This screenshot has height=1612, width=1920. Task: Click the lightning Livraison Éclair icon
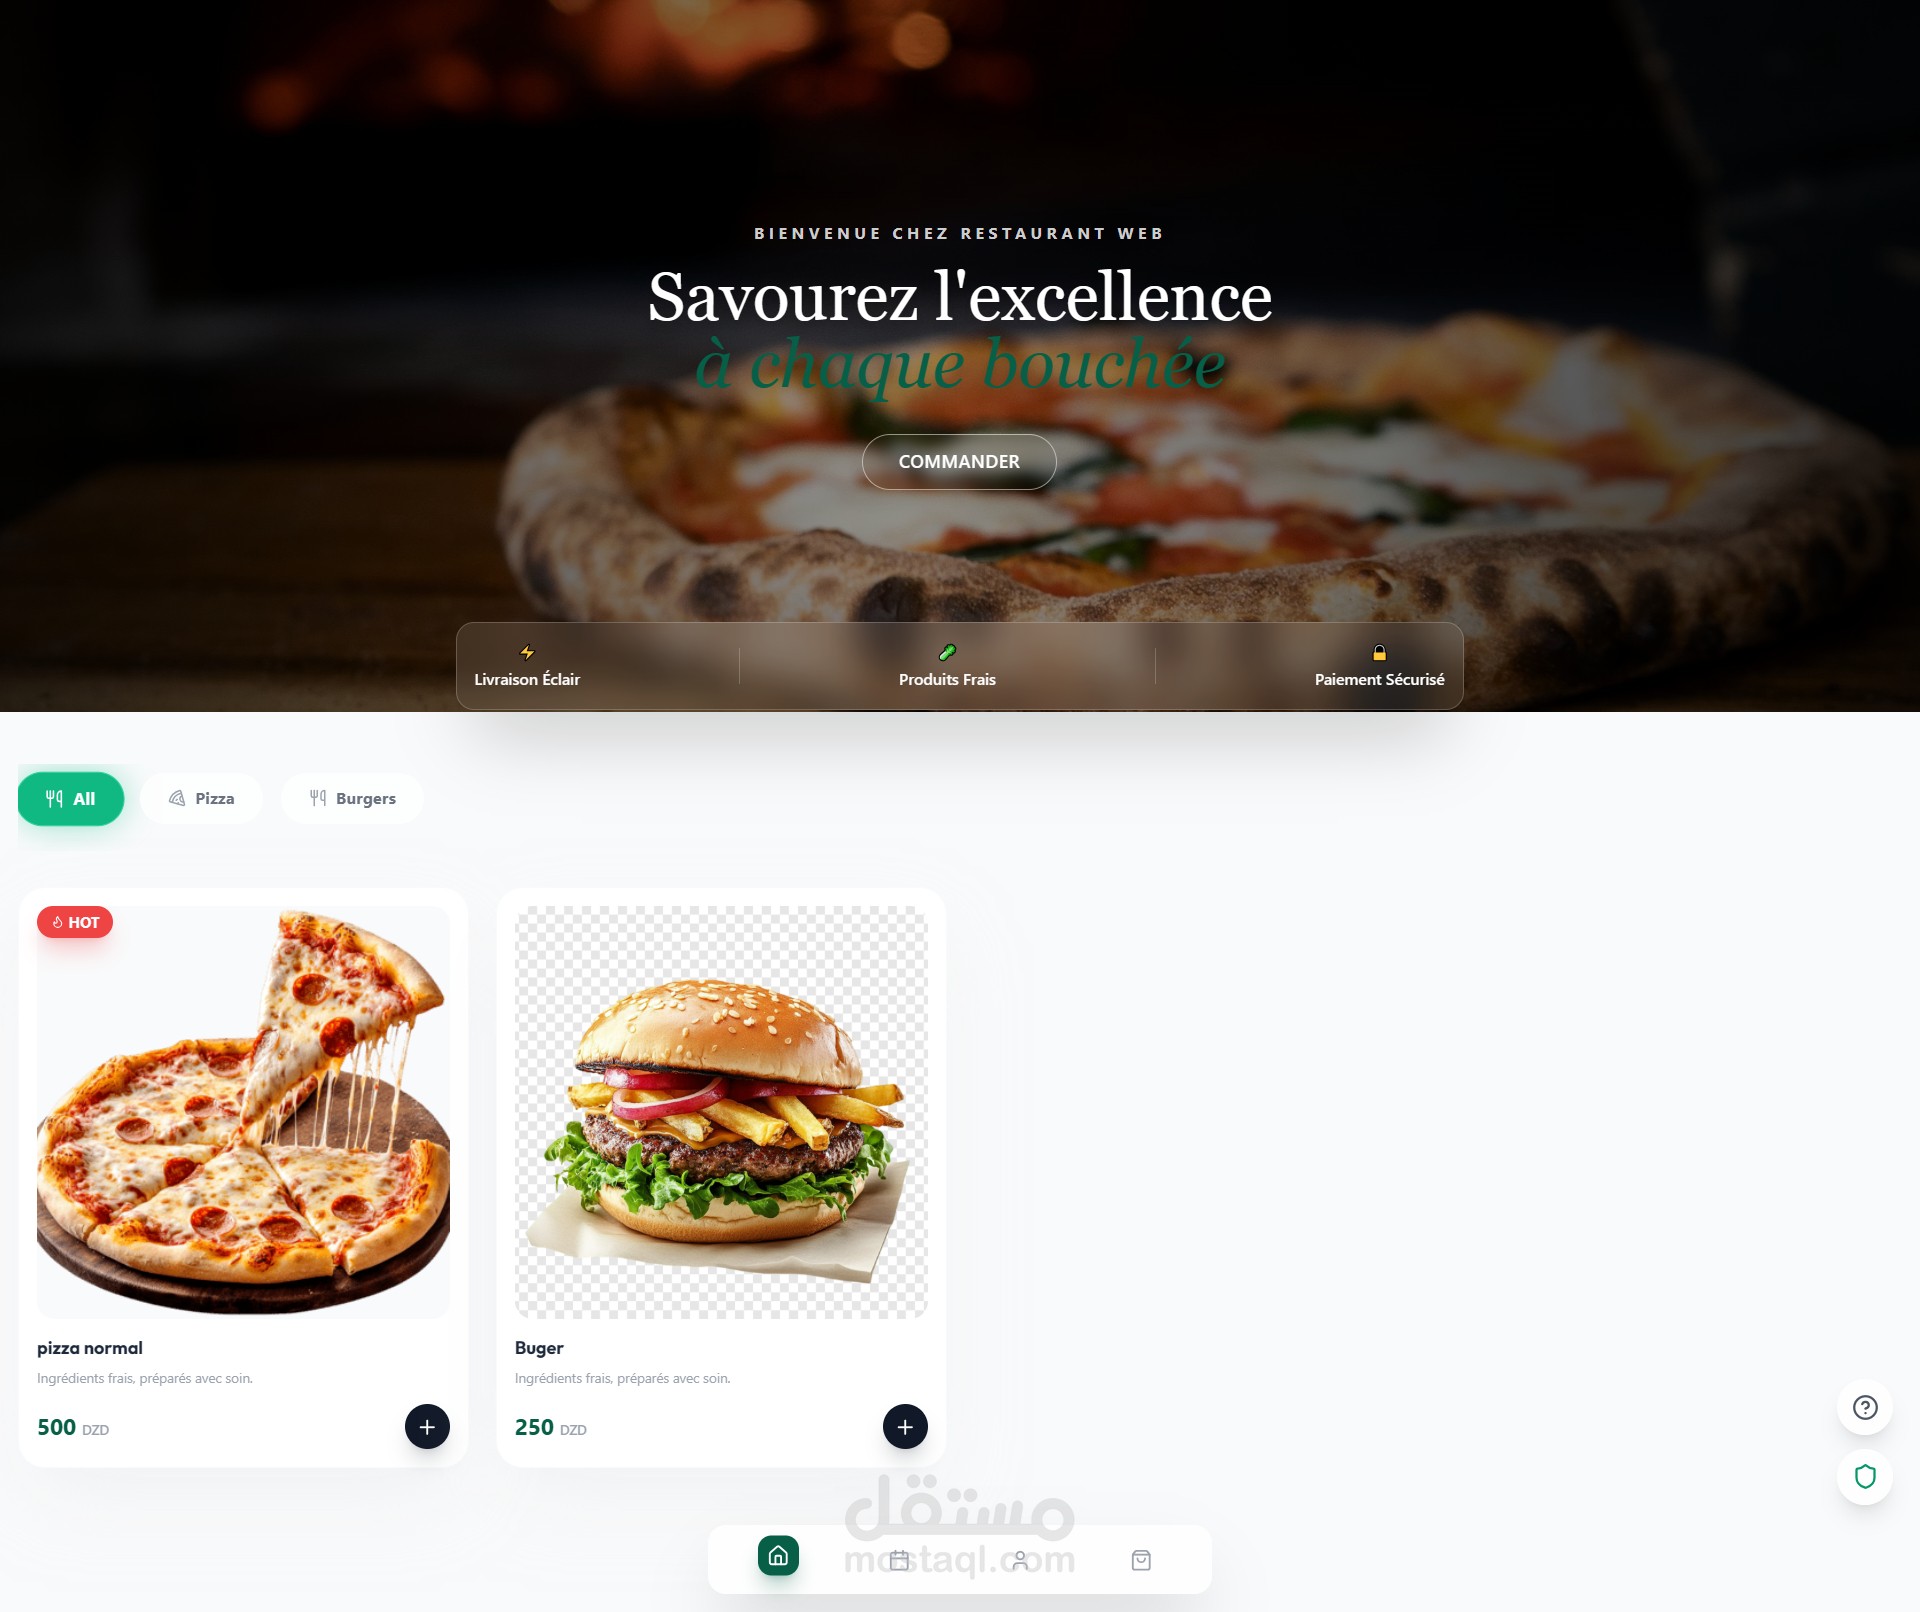(527, 653)
